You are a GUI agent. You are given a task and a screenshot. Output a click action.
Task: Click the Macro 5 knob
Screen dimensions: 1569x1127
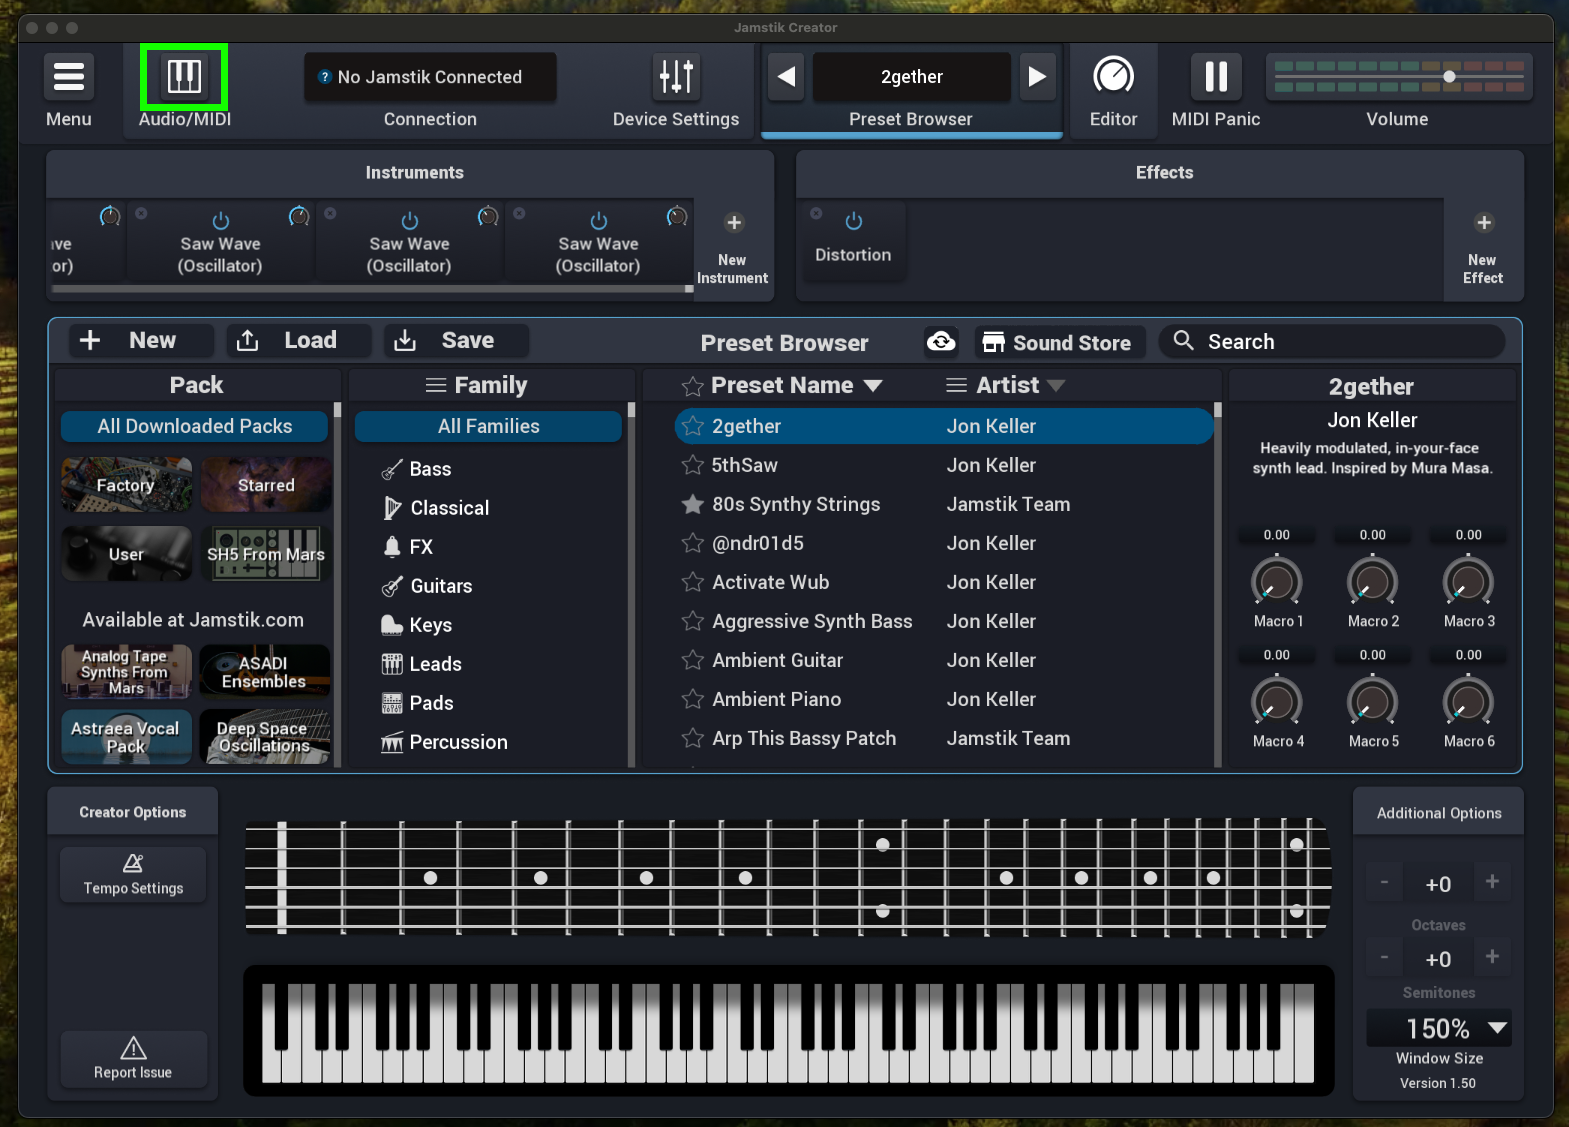(1373, 702)
